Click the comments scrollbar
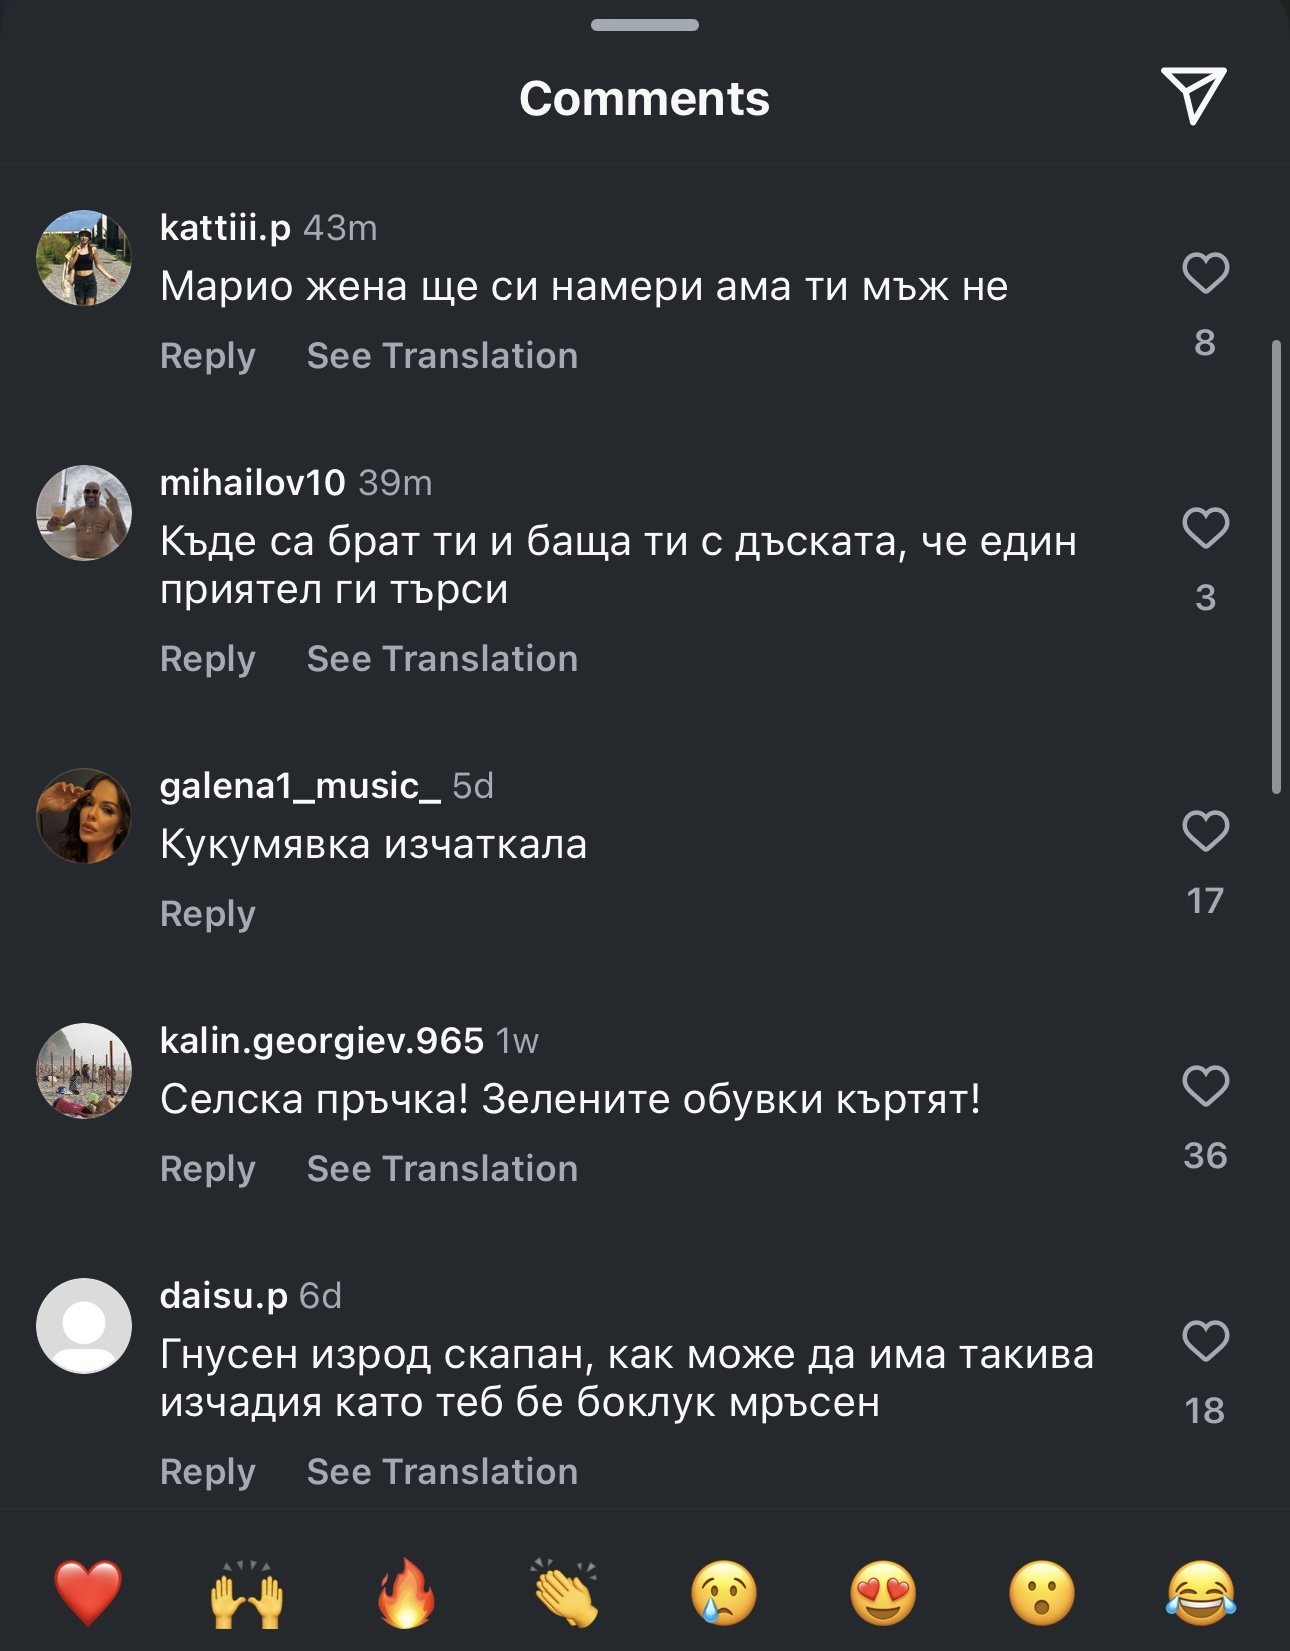The width and height of the screenshot is (1290, 1651). [1276, 566]
